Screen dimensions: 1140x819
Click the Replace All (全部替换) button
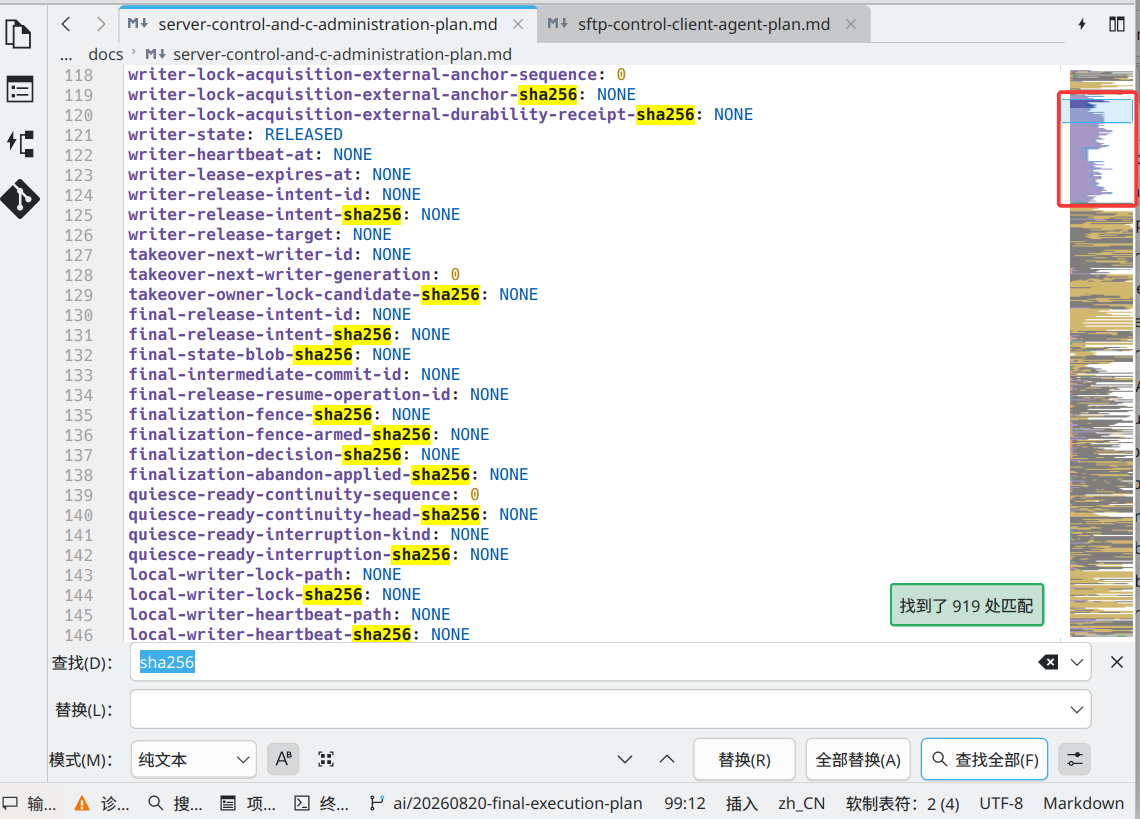click(858, 759)
